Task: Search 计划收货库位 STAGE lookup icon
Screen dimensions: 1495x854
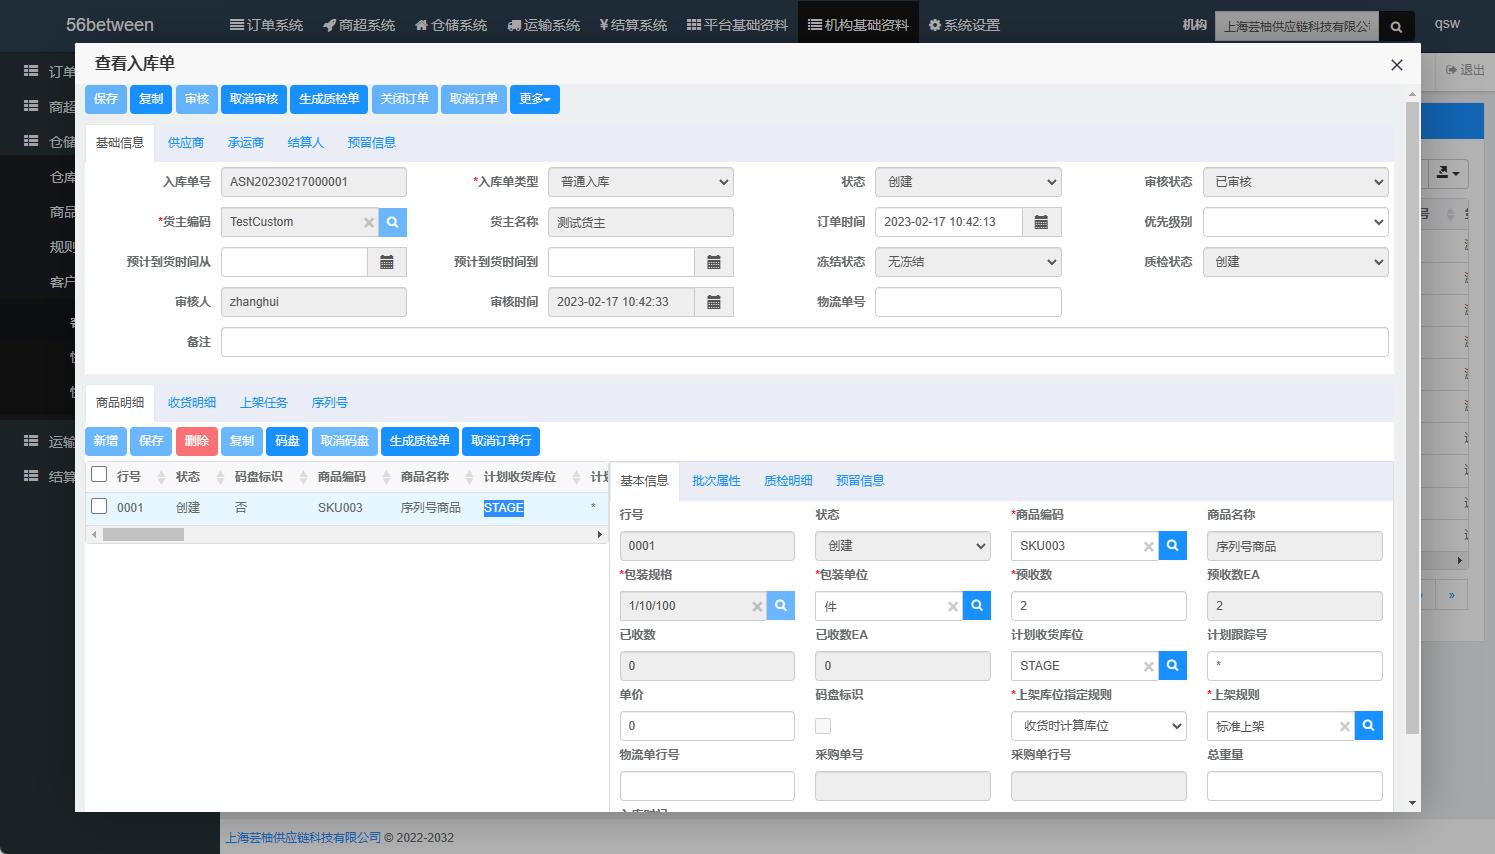Action: 1173,666
